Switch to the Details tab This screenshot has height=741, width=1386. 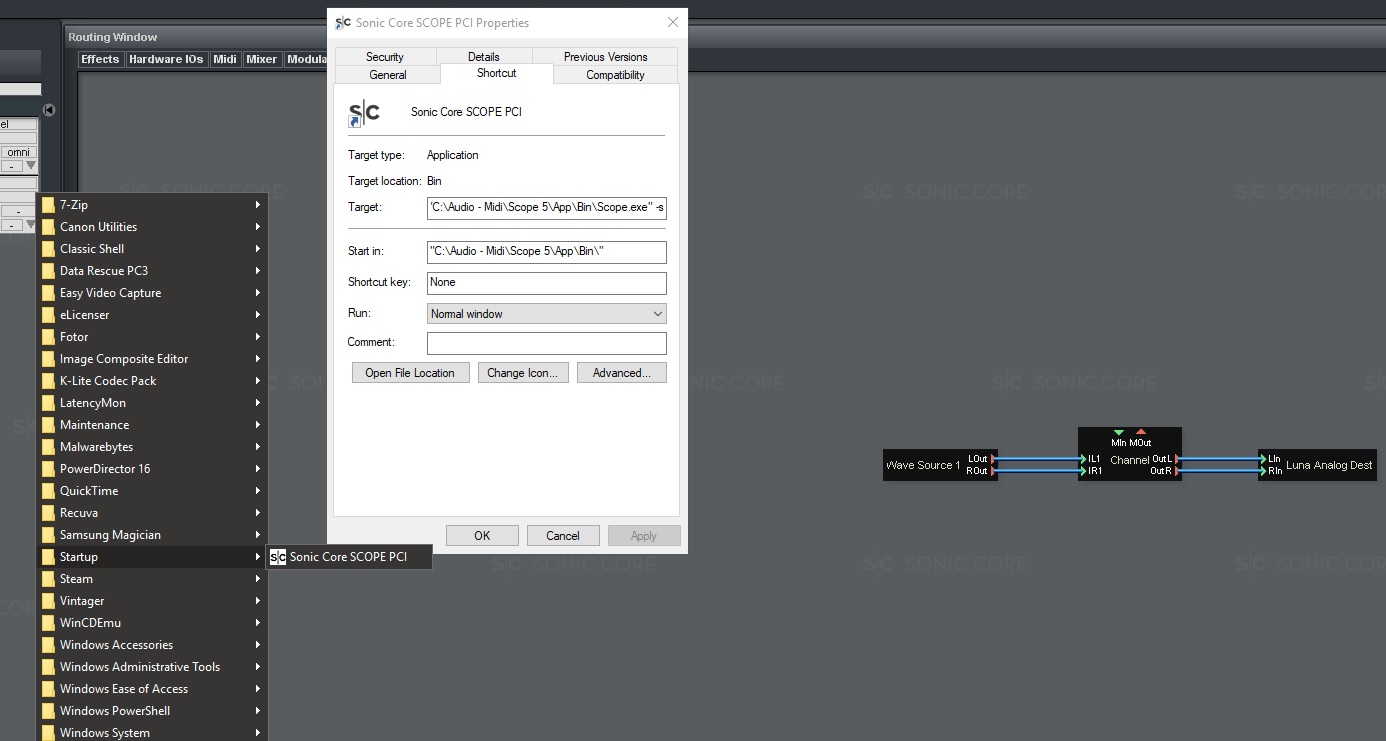pos(484,57)
